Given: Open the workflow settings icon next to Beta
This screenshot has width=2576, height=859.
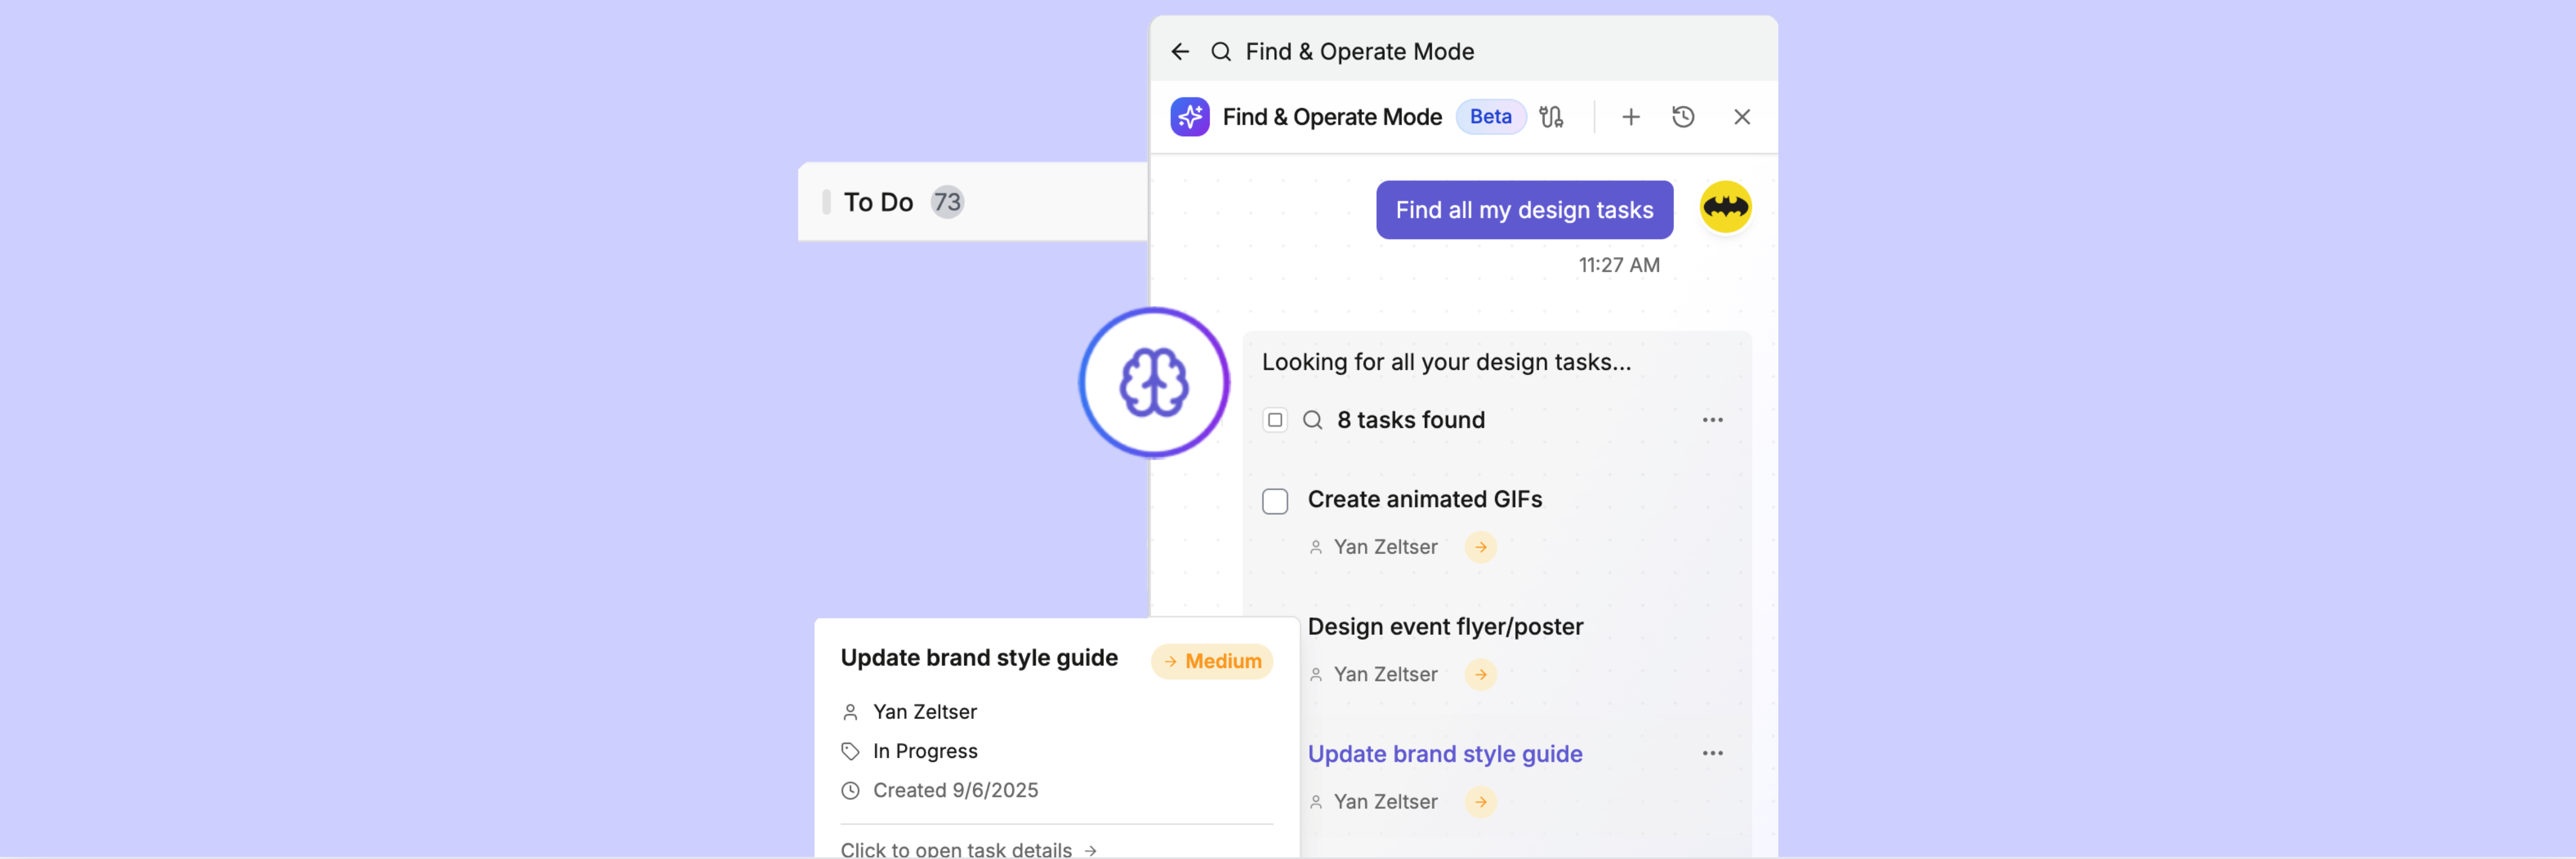Looking at the screenshot, I should [1551, 117].
